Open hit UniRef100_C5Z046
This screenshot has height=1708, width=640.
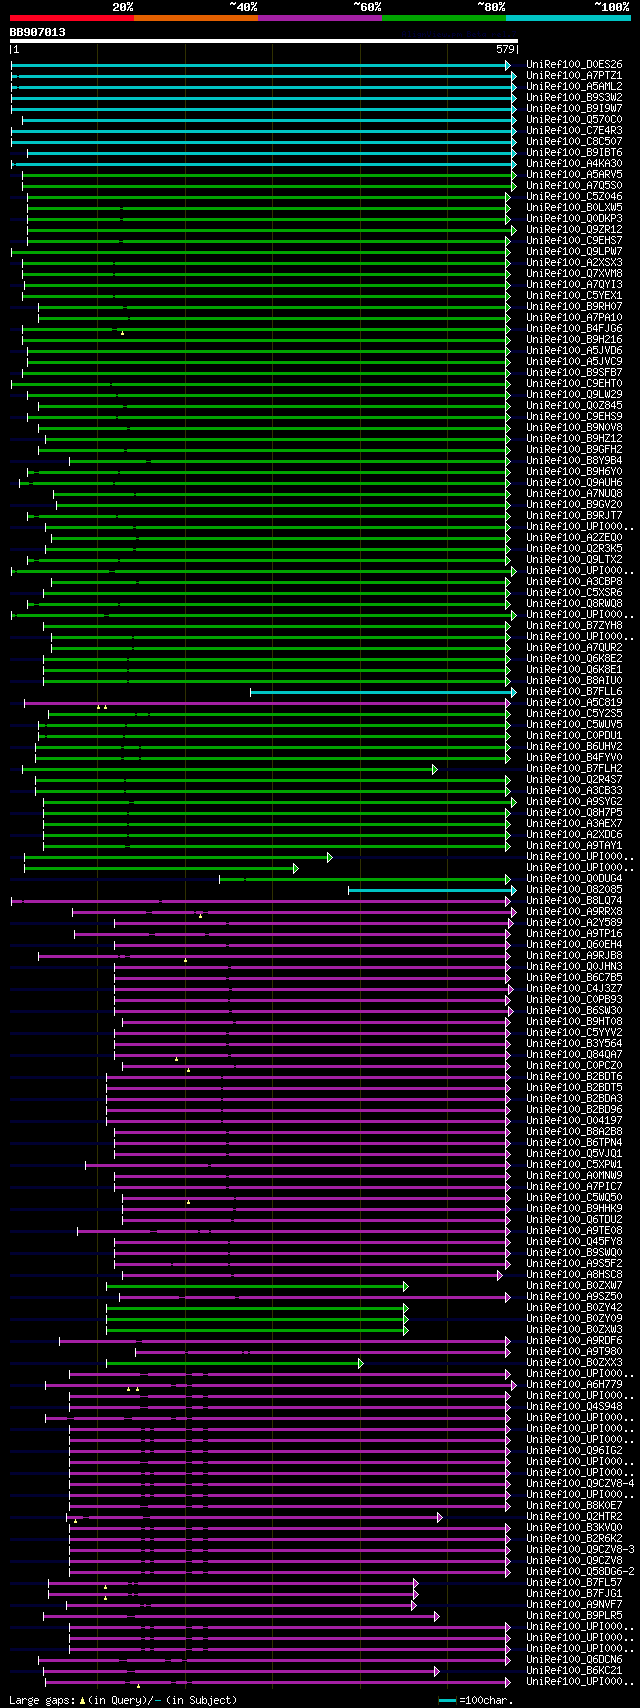click(574, 197)
